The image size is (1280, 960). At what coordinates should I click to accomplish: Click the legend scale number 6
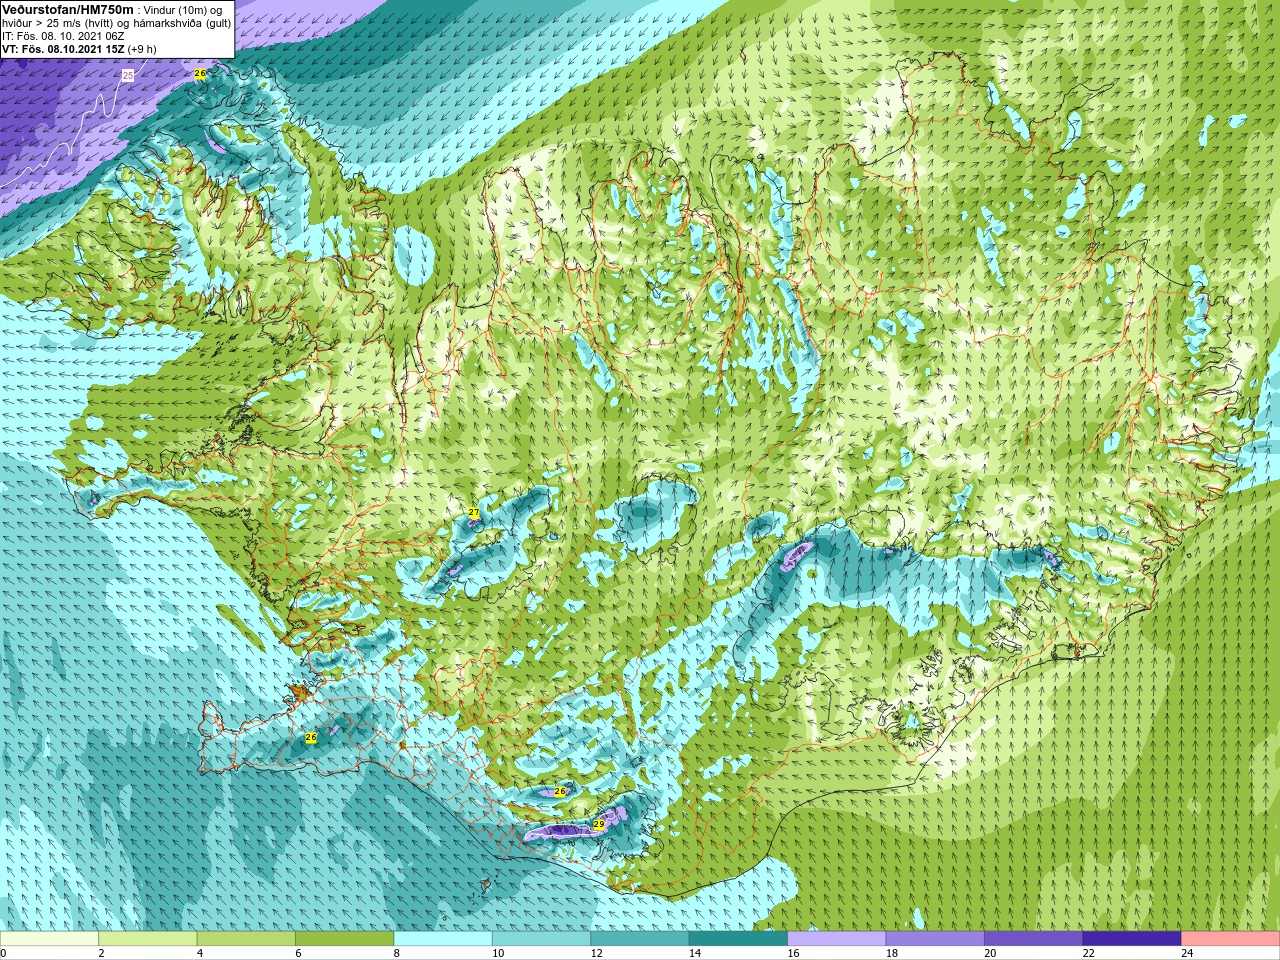click(298, 953)
